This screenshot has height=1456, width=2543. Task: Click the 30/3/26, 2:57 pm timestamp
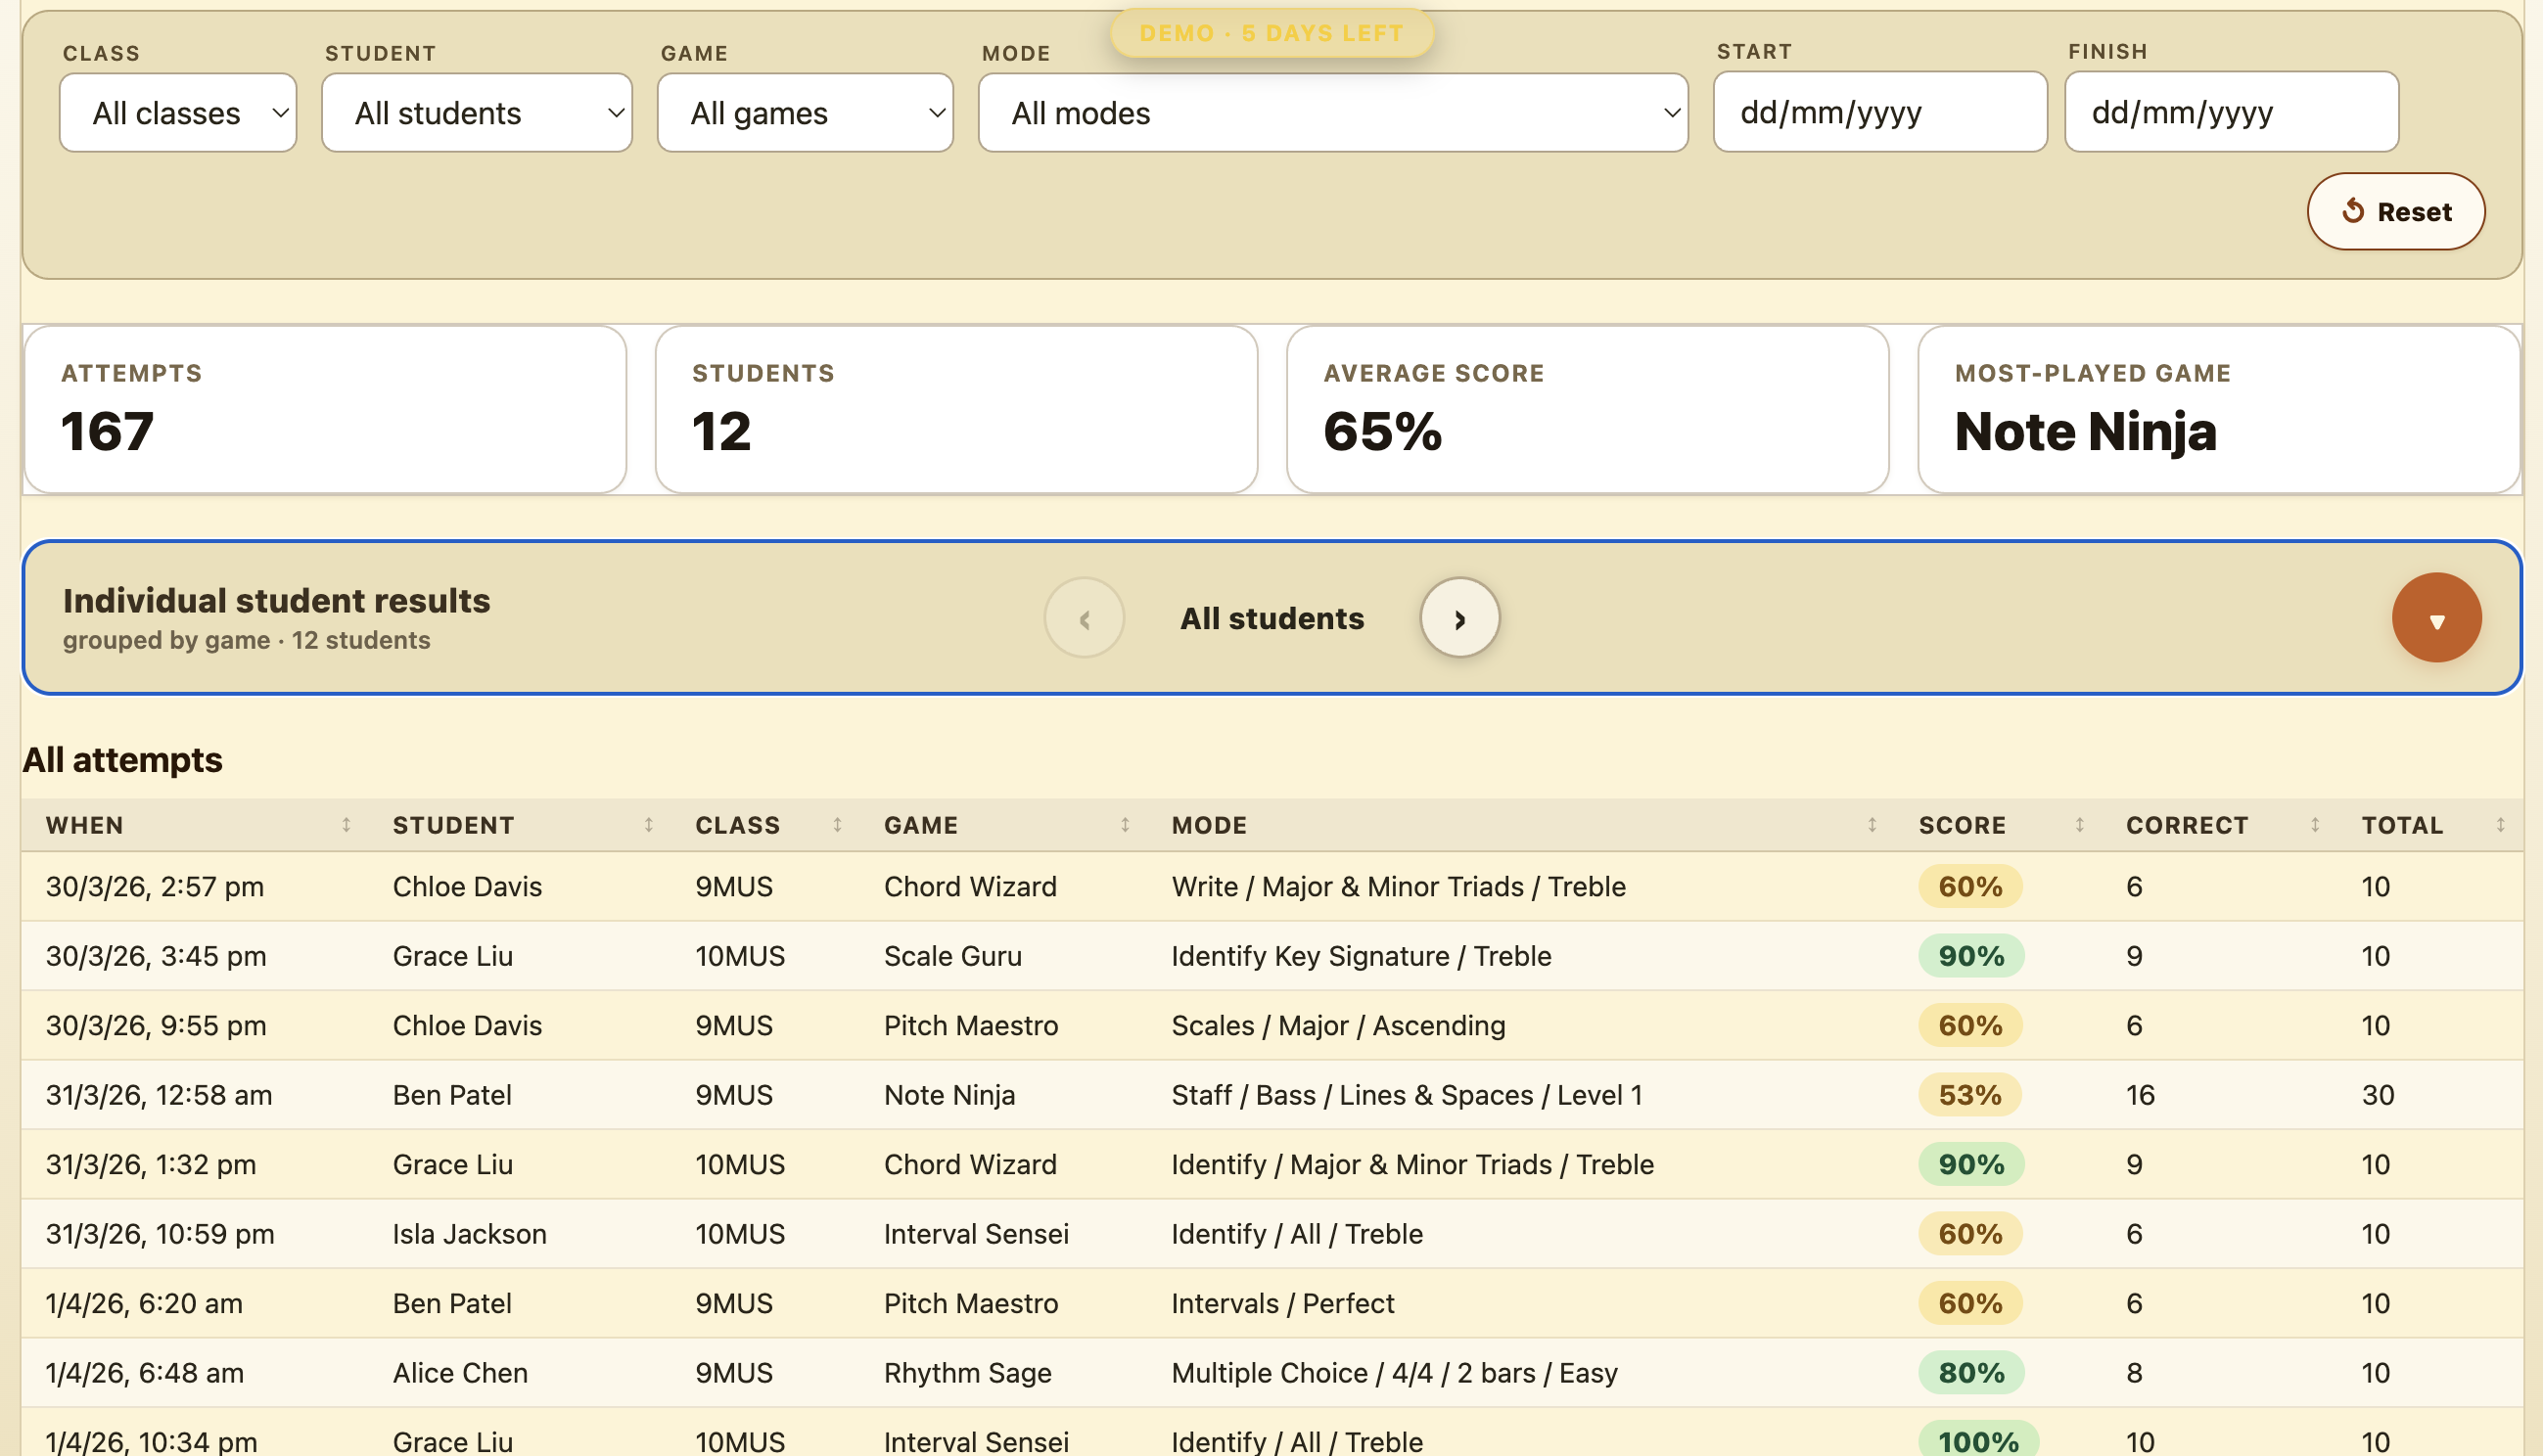click(155, 887)
